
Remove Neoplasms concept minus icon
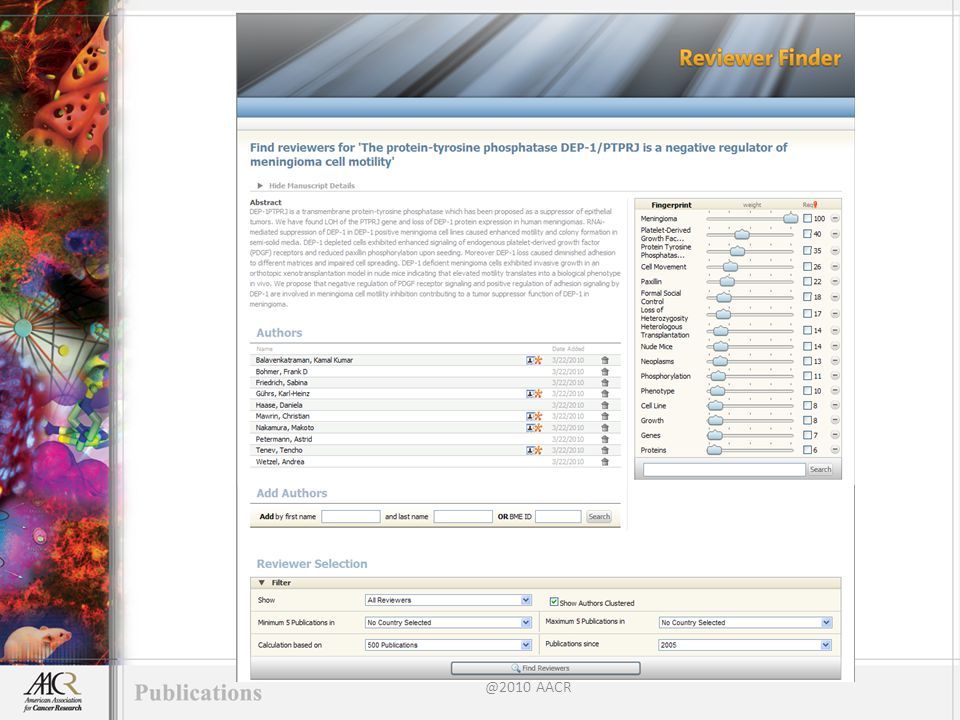point(834,361)
